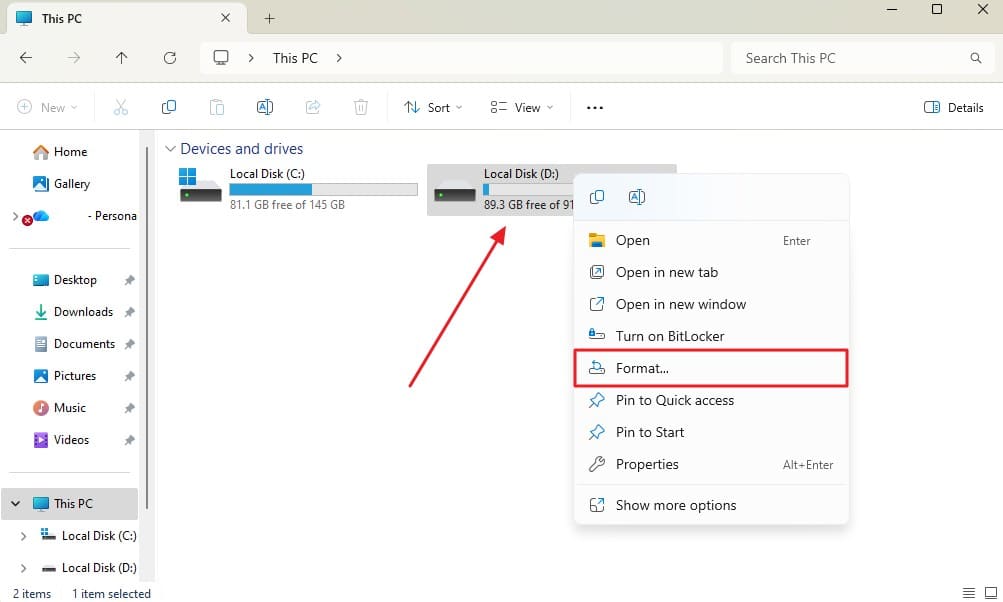Screen dimensions: 1003x602
Task: Open Home in navigation pane
Action: (70, 152)
